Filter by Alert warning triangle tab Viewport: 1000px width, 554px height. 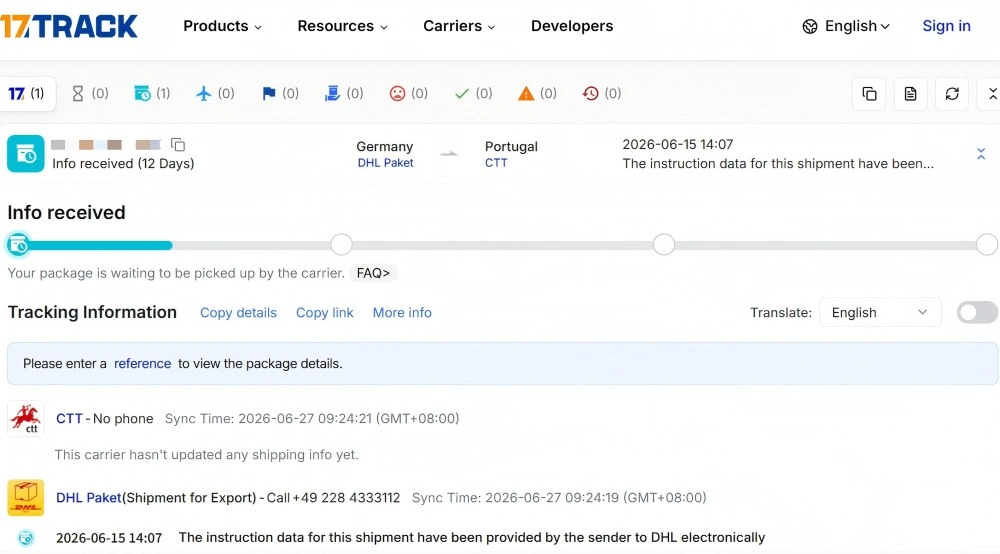click(538, 94)
